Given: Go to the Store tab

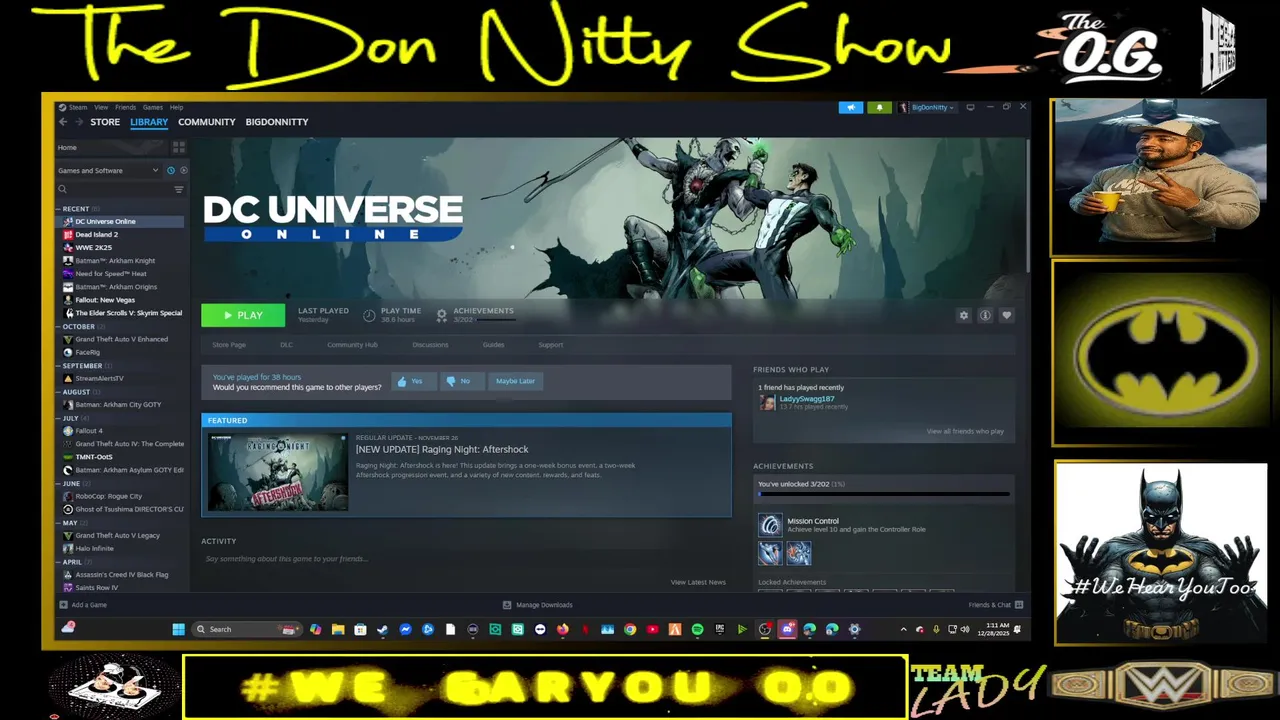Looking at the screenshot, I should 105,122.
